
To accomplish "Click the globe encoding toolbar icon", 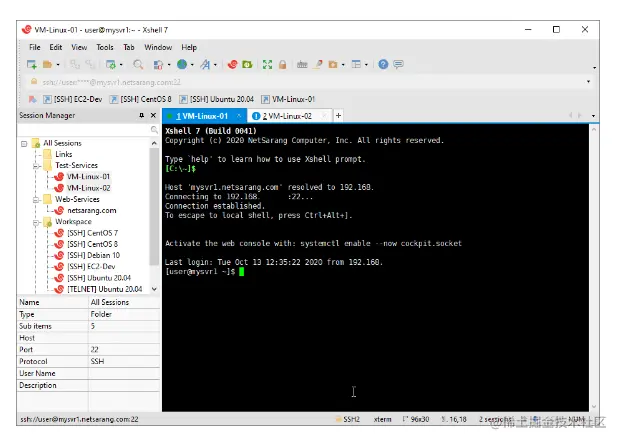I will [182, 64].
